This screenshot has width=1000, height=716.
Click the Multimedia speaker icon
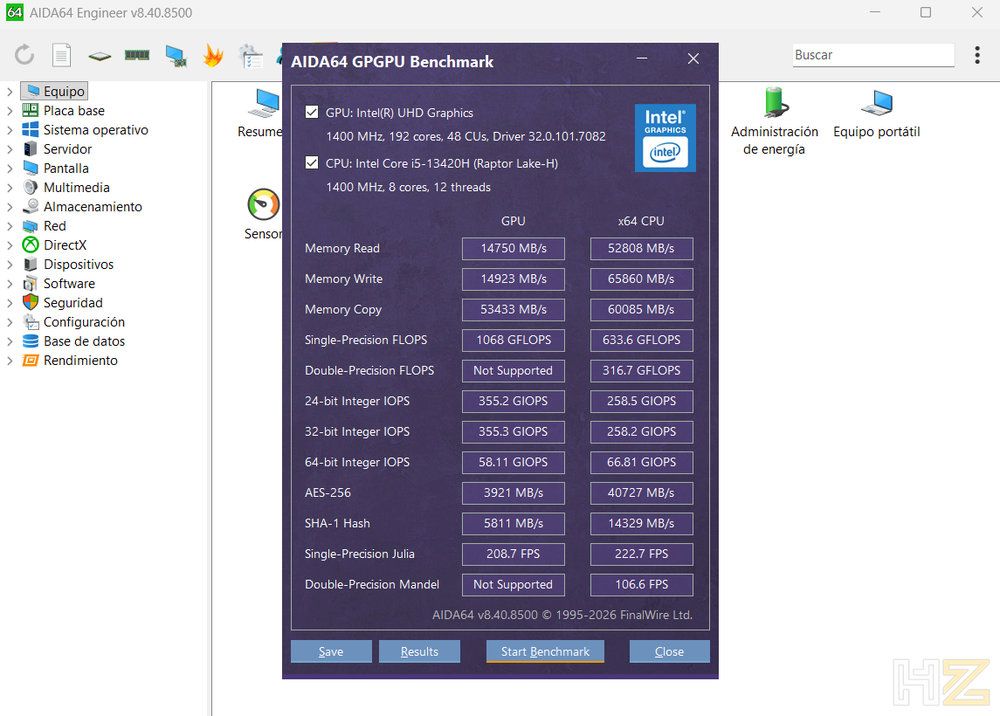pyautogui.click(x=30, y=187)
